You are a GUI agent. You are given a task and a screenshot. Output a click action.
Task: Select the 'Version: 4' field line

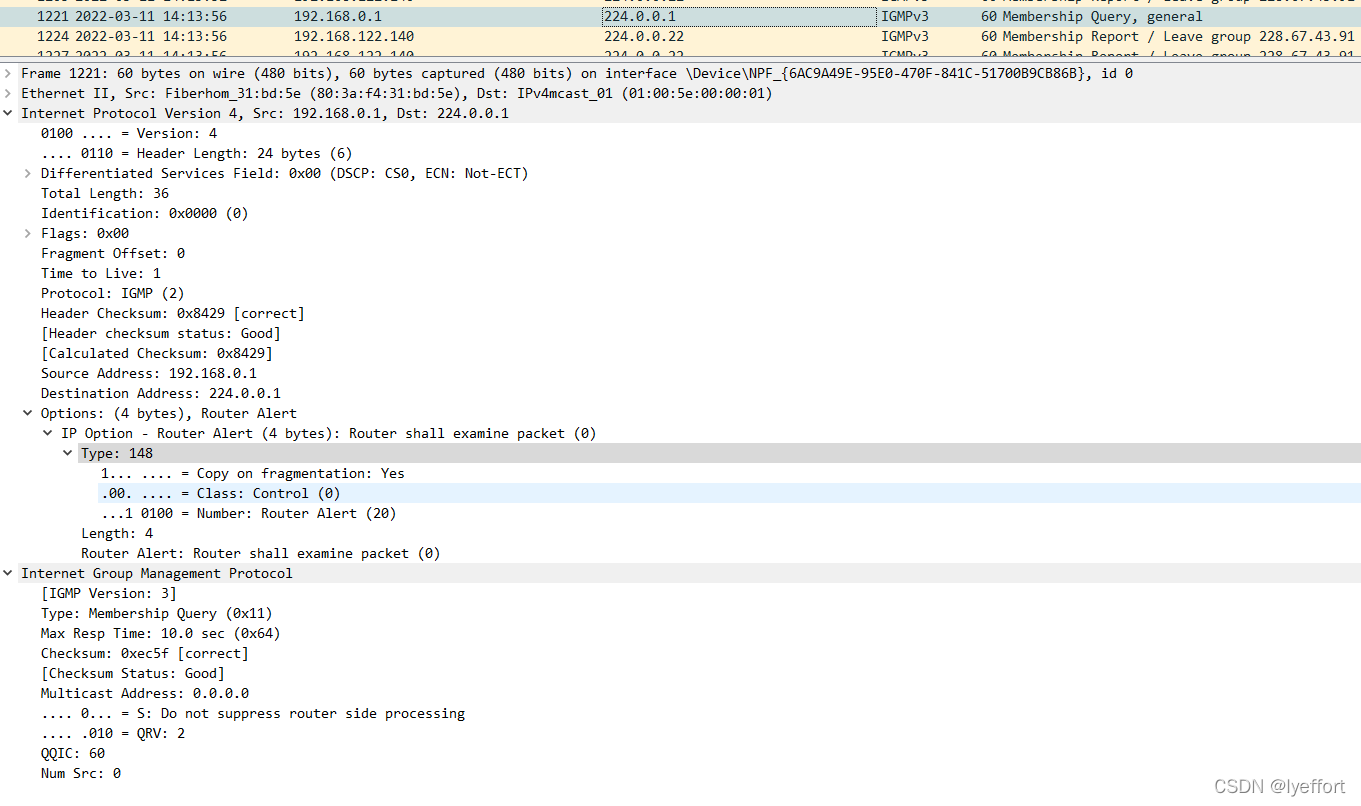[x=129, y=133]
